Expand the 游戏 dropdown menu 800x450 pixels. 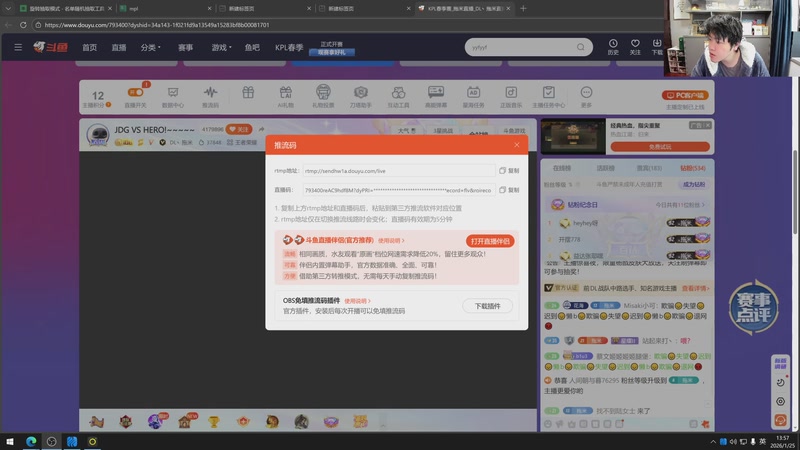pos(221,47)
